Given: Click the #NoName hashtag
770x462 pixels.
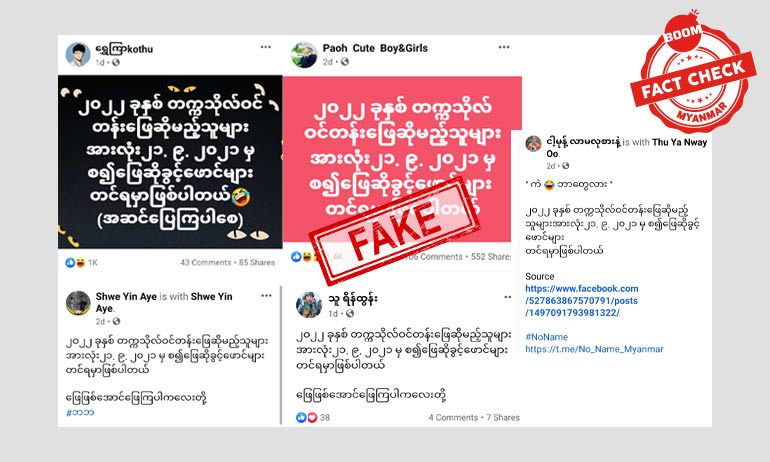Looking at the screenshot, I should point(546,337).
